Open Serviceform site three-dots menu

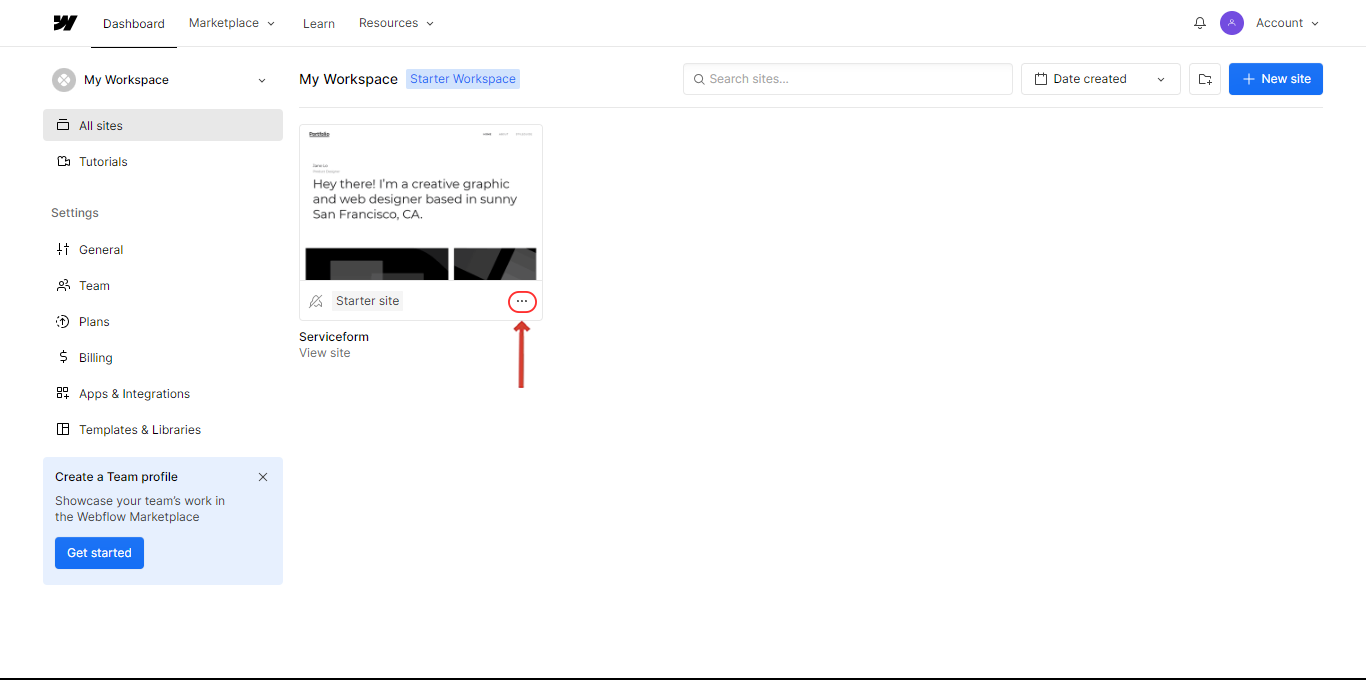coord(522,301)
